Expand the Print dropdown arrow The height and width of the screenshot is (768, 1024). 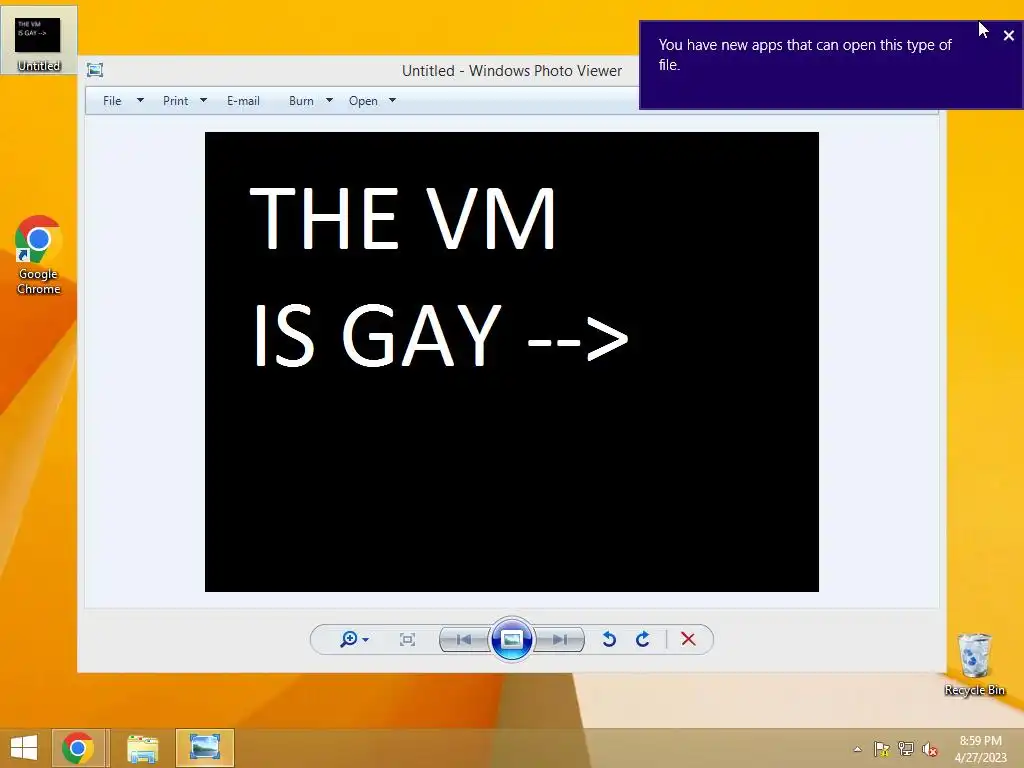pos(203,101)
